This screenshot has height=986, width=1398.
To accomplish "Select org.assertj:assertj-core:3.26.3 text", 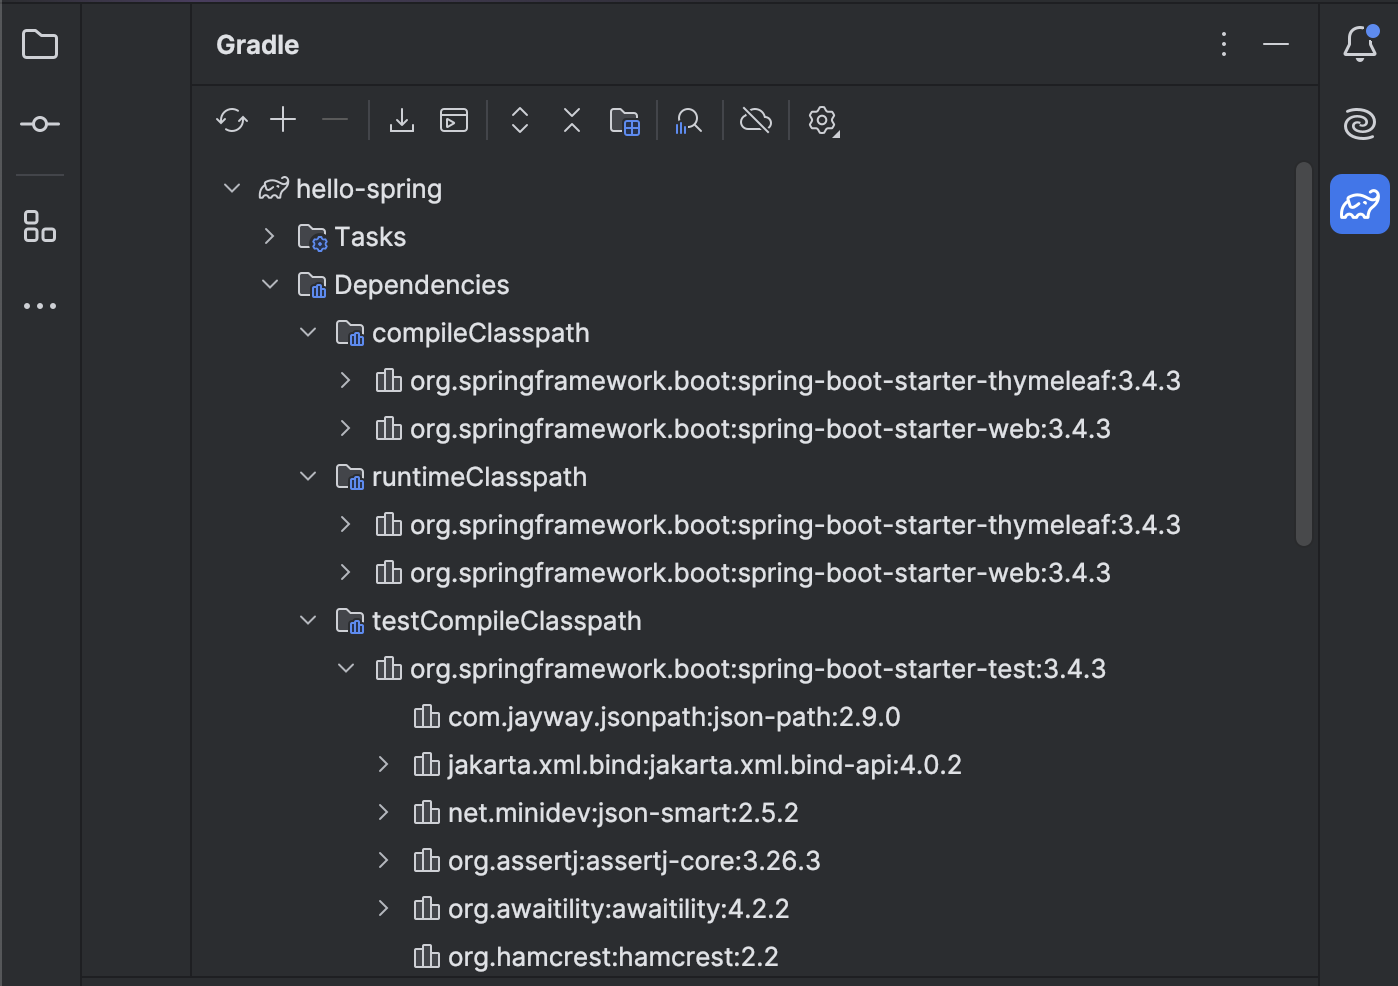I will (x=634, y=861).
